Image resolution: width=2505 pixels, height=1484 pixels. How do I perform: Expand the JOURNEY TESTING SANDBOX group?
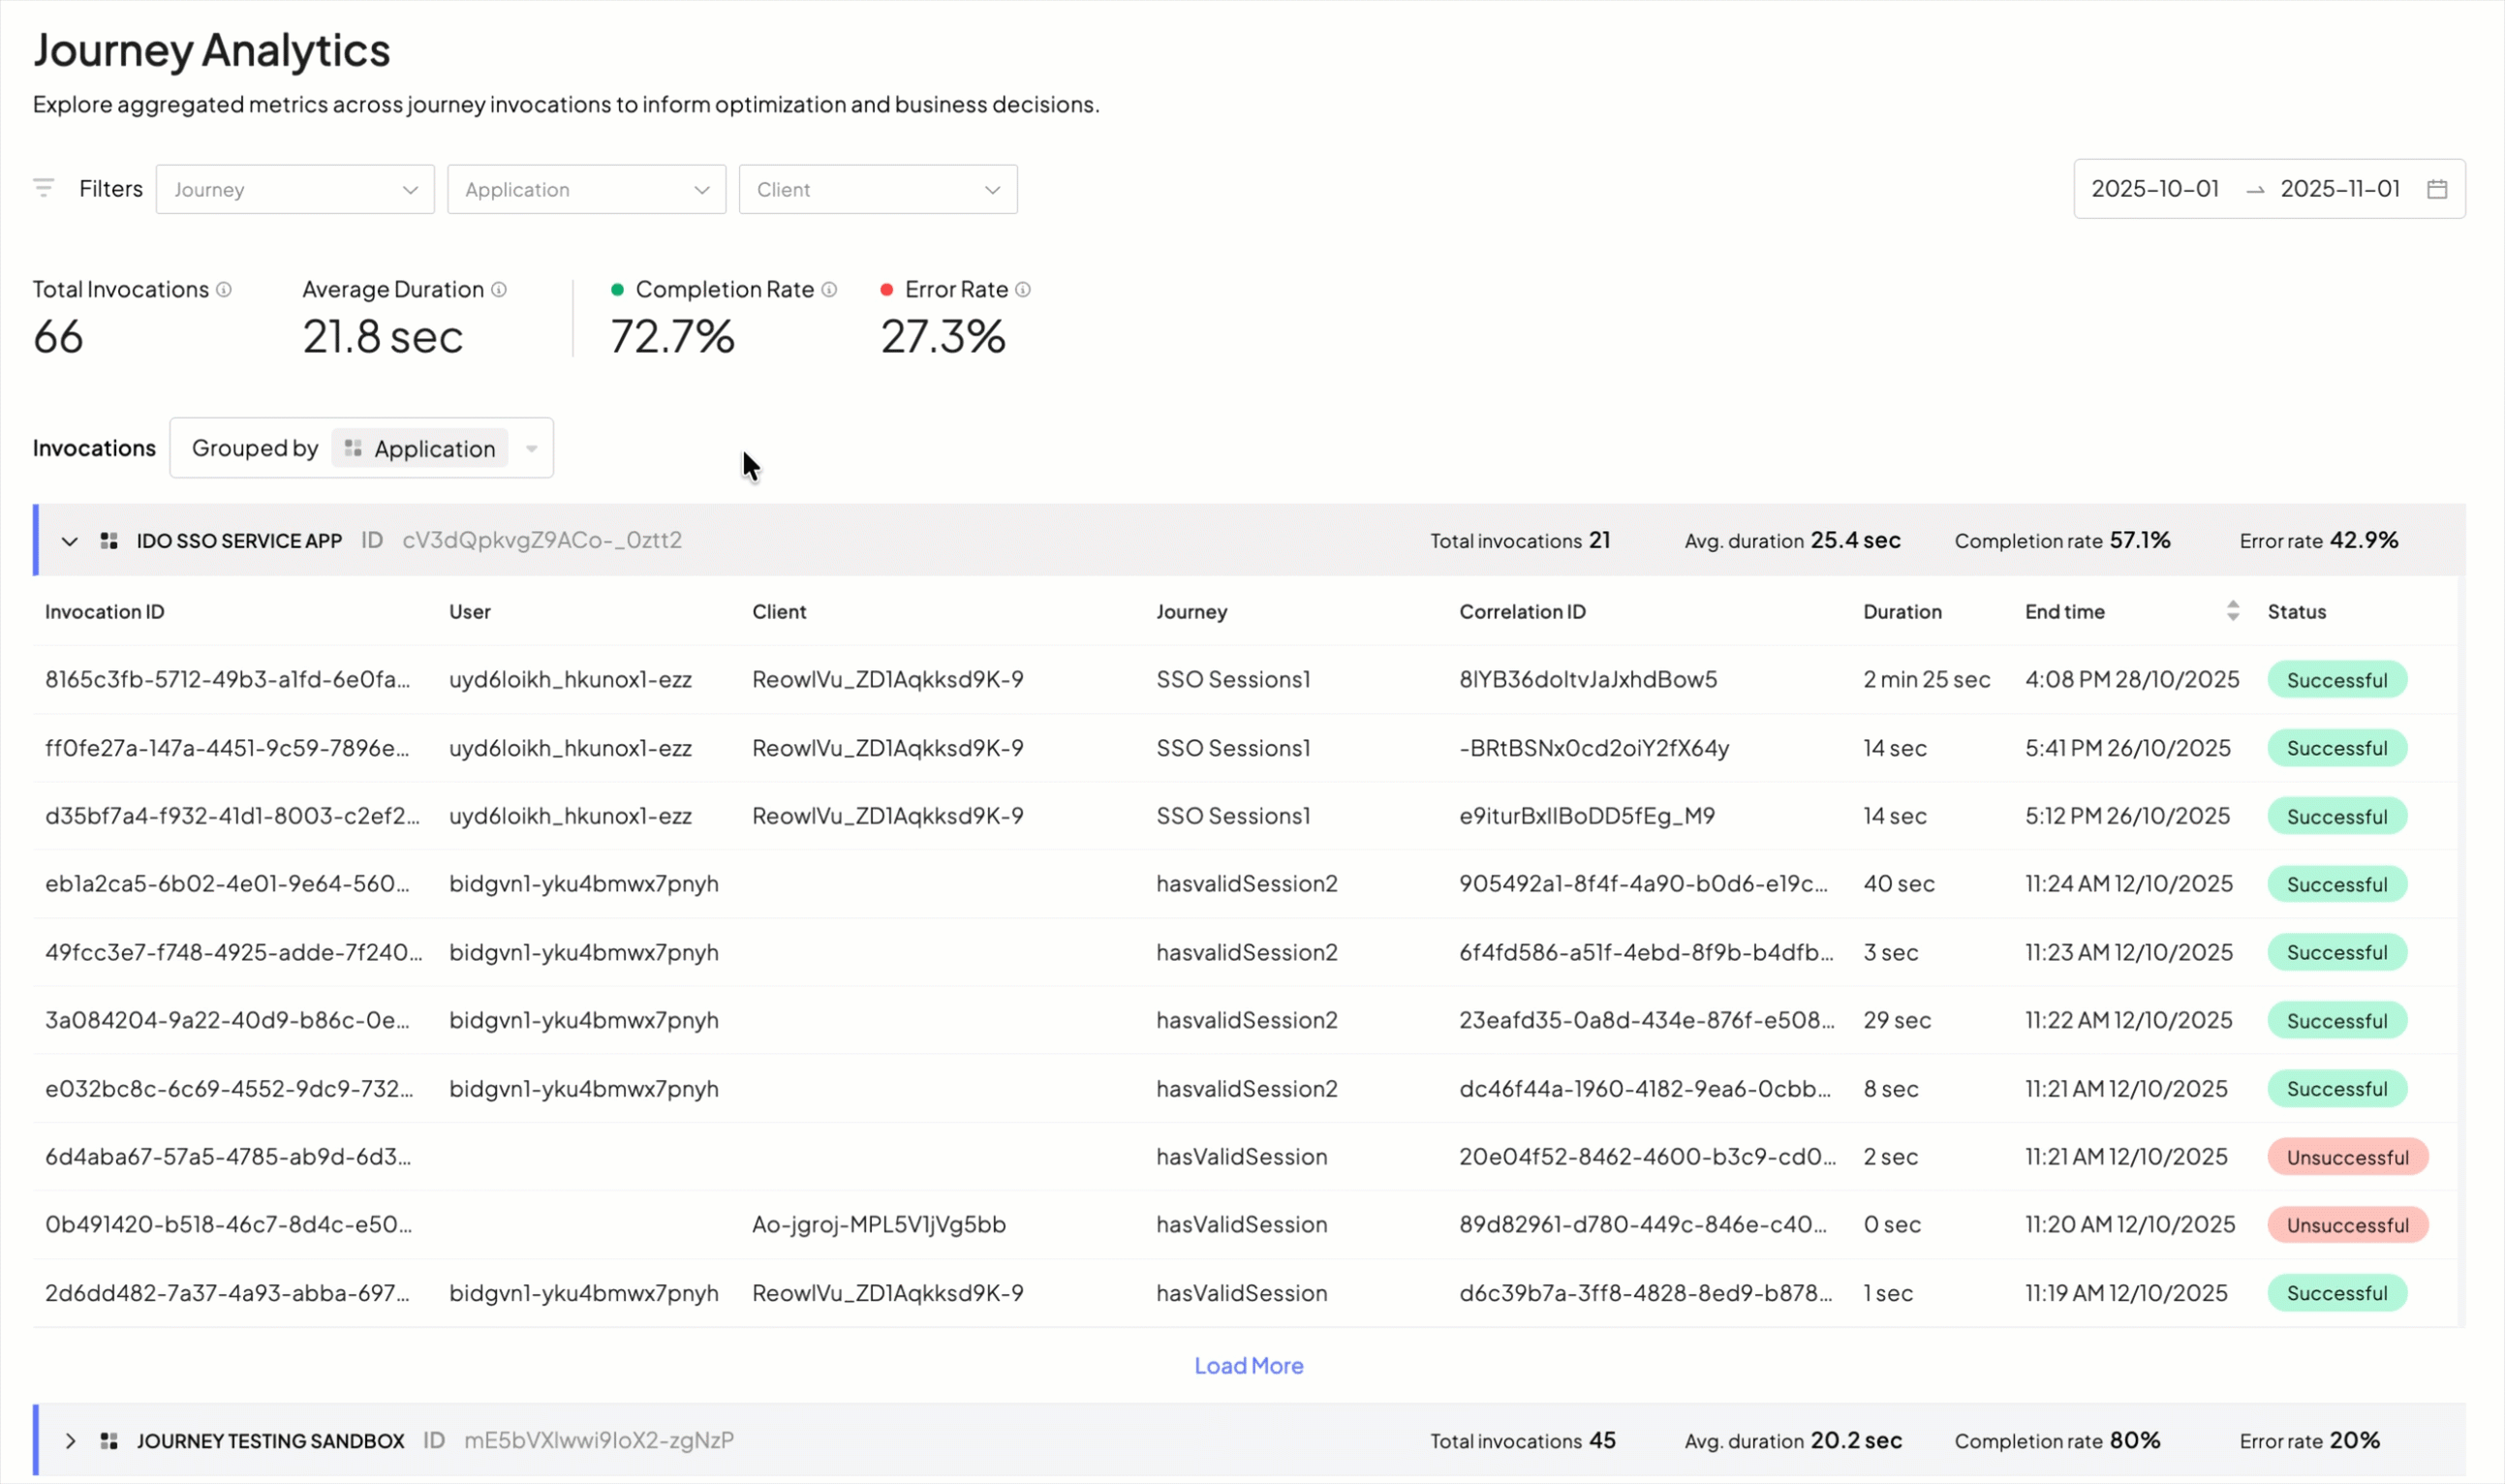[69, 1441]
